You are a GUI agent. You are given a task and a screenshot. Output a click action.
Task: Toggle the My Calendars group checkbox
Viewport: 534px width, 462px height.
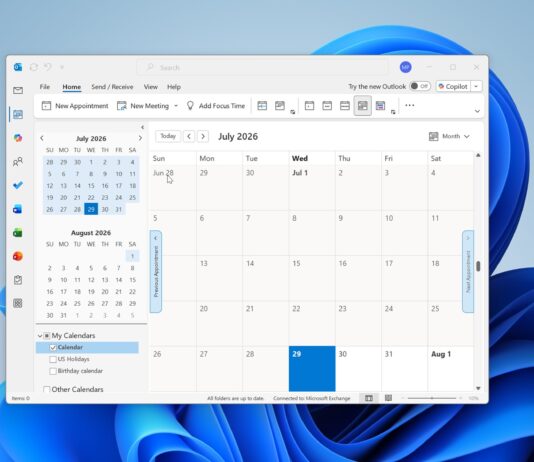point(47,336)
